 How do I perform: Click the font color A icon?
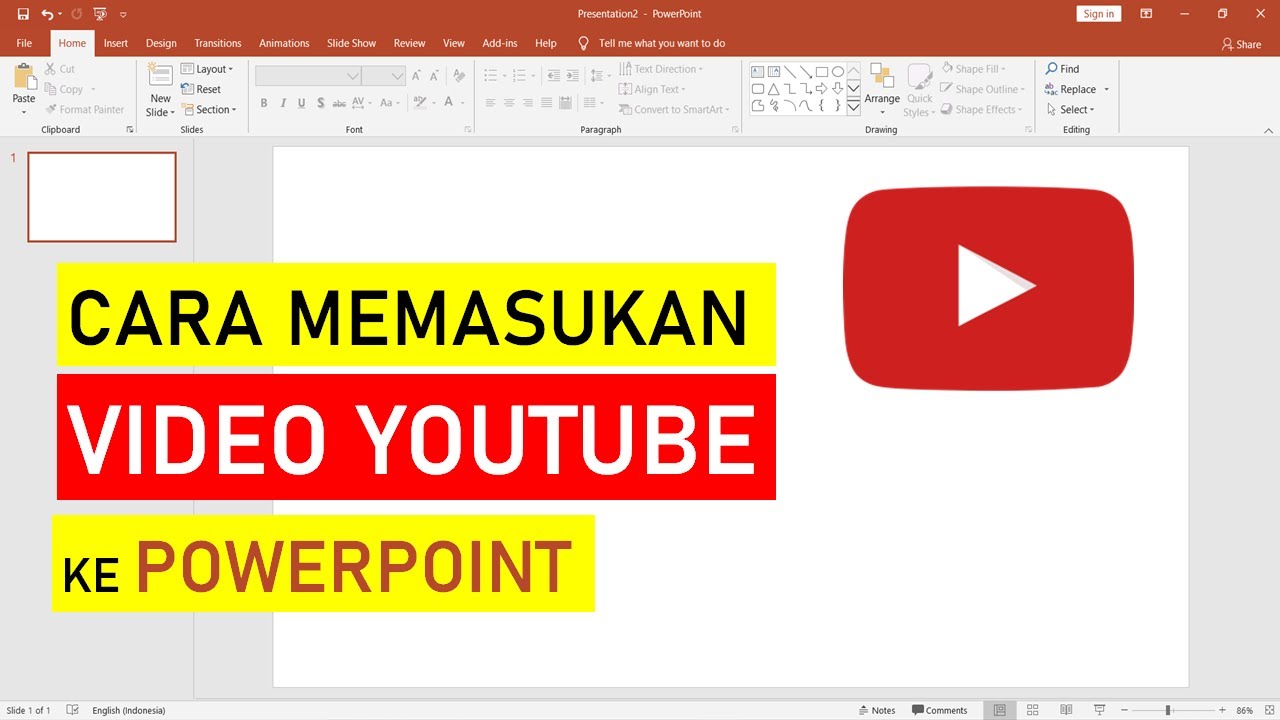coord(449,103)
